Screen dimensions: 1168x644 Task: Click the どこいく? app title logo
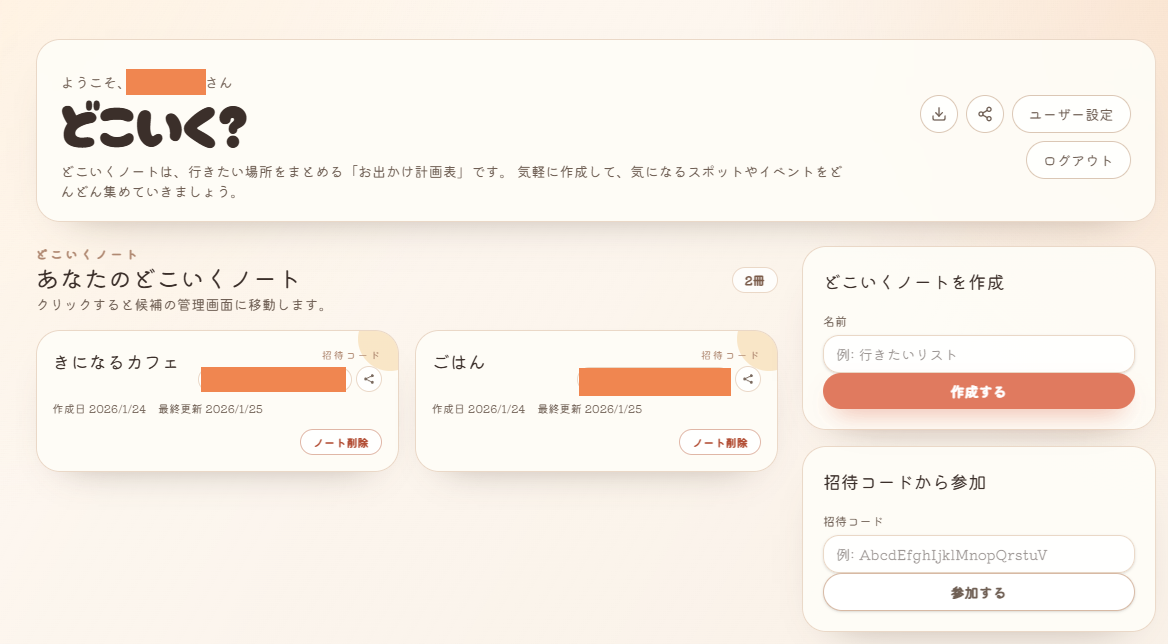153,127
